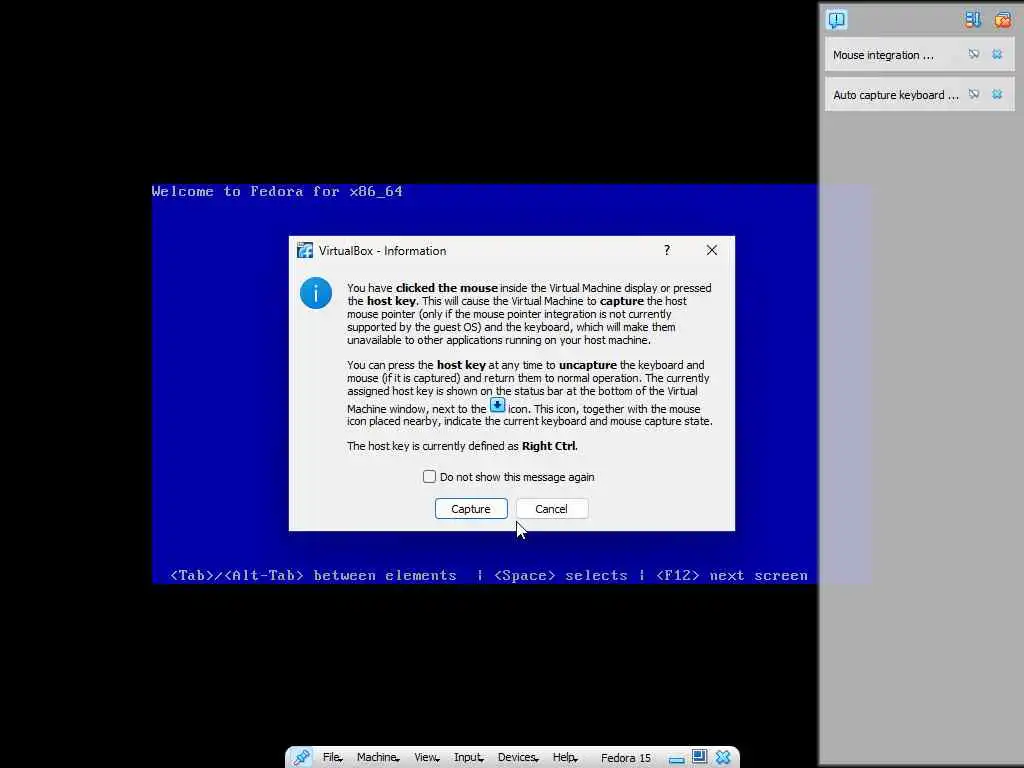
Task: Minimize the VM via mini toolbar icon
Action: [677, 759]
